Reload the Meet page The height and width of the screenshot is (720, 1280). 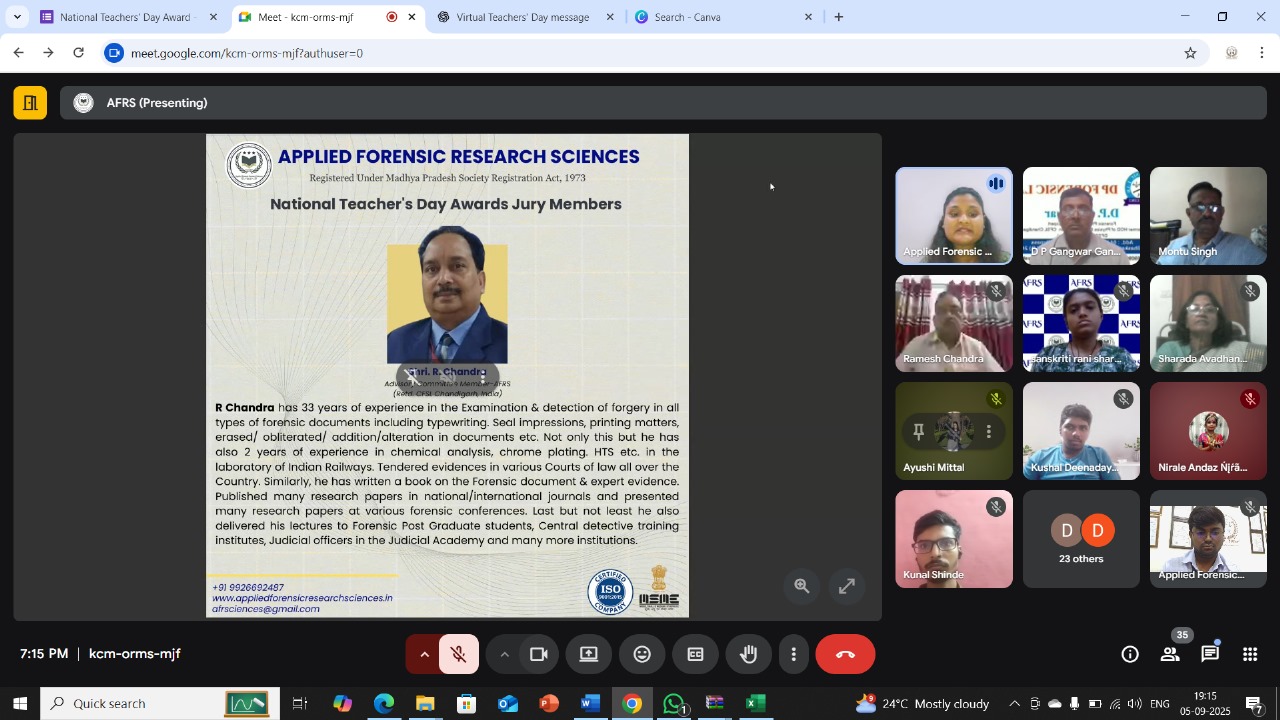(x=79, y=53)
